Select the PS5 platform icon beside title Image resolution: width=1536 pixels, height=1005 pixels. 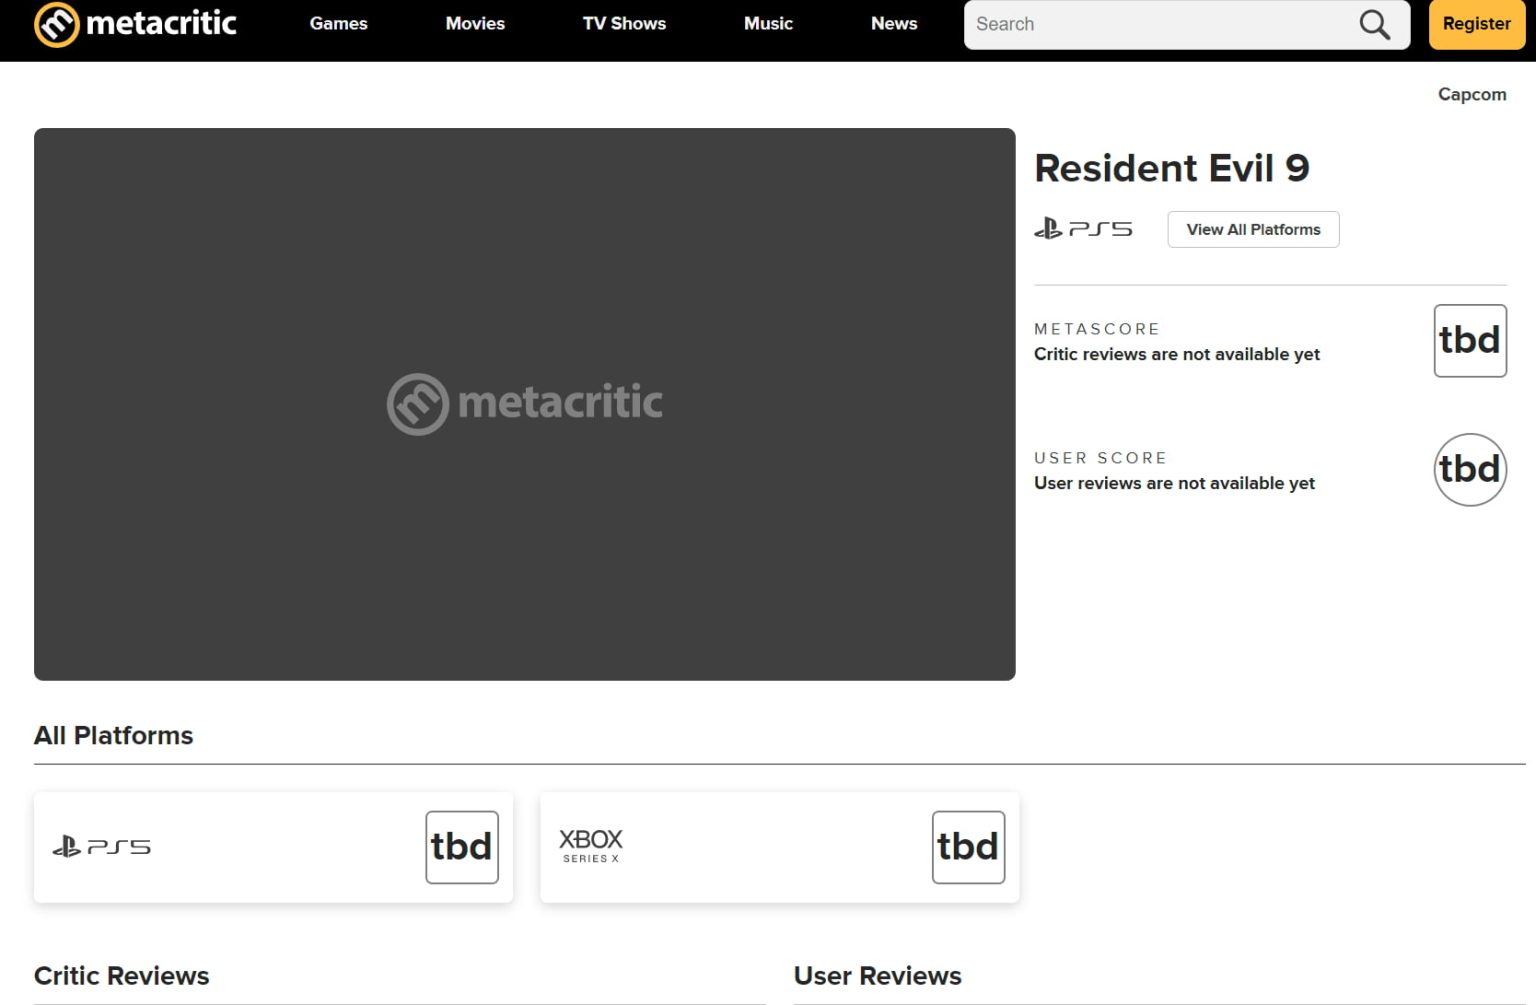[x=1083, y=228]
